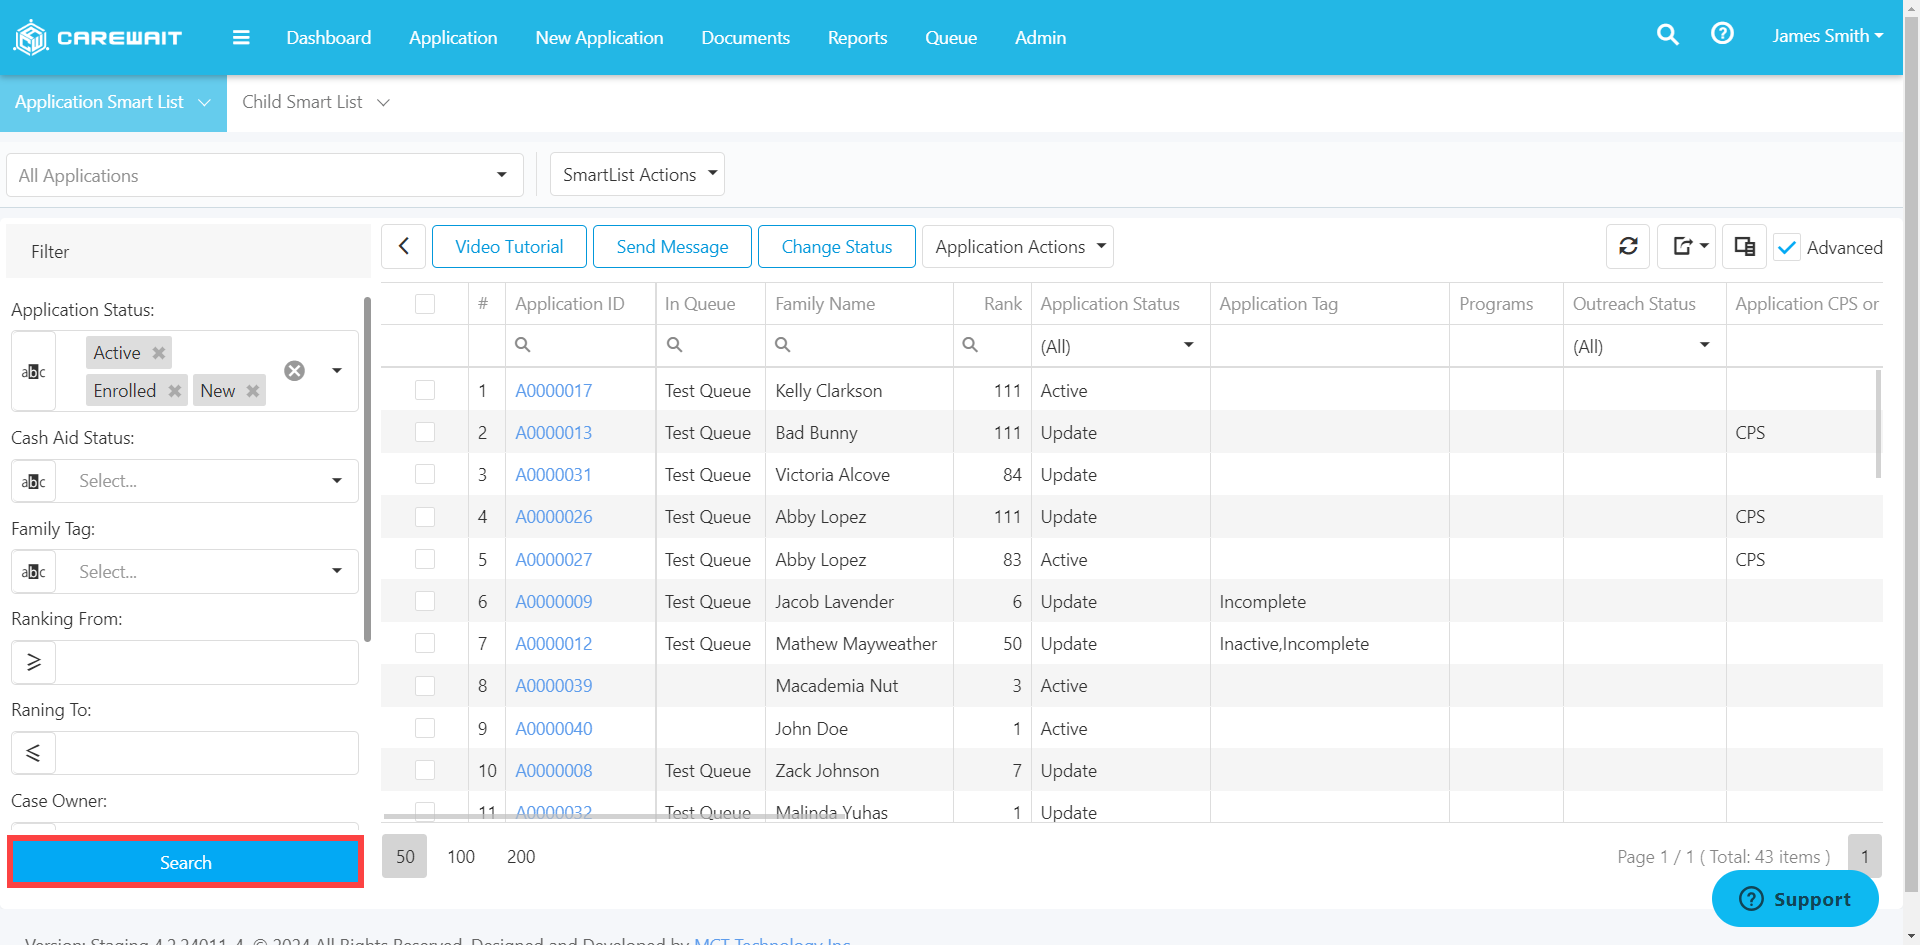
Task: Select checkbox for Victoria Alcove row
Action: (x=425, y=474)
